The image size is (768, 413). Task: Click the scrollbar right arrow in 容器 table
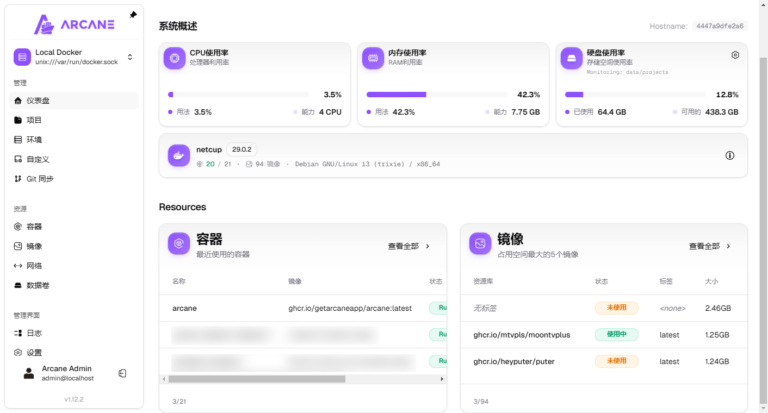pyautogui.click(x=442, y=379)
